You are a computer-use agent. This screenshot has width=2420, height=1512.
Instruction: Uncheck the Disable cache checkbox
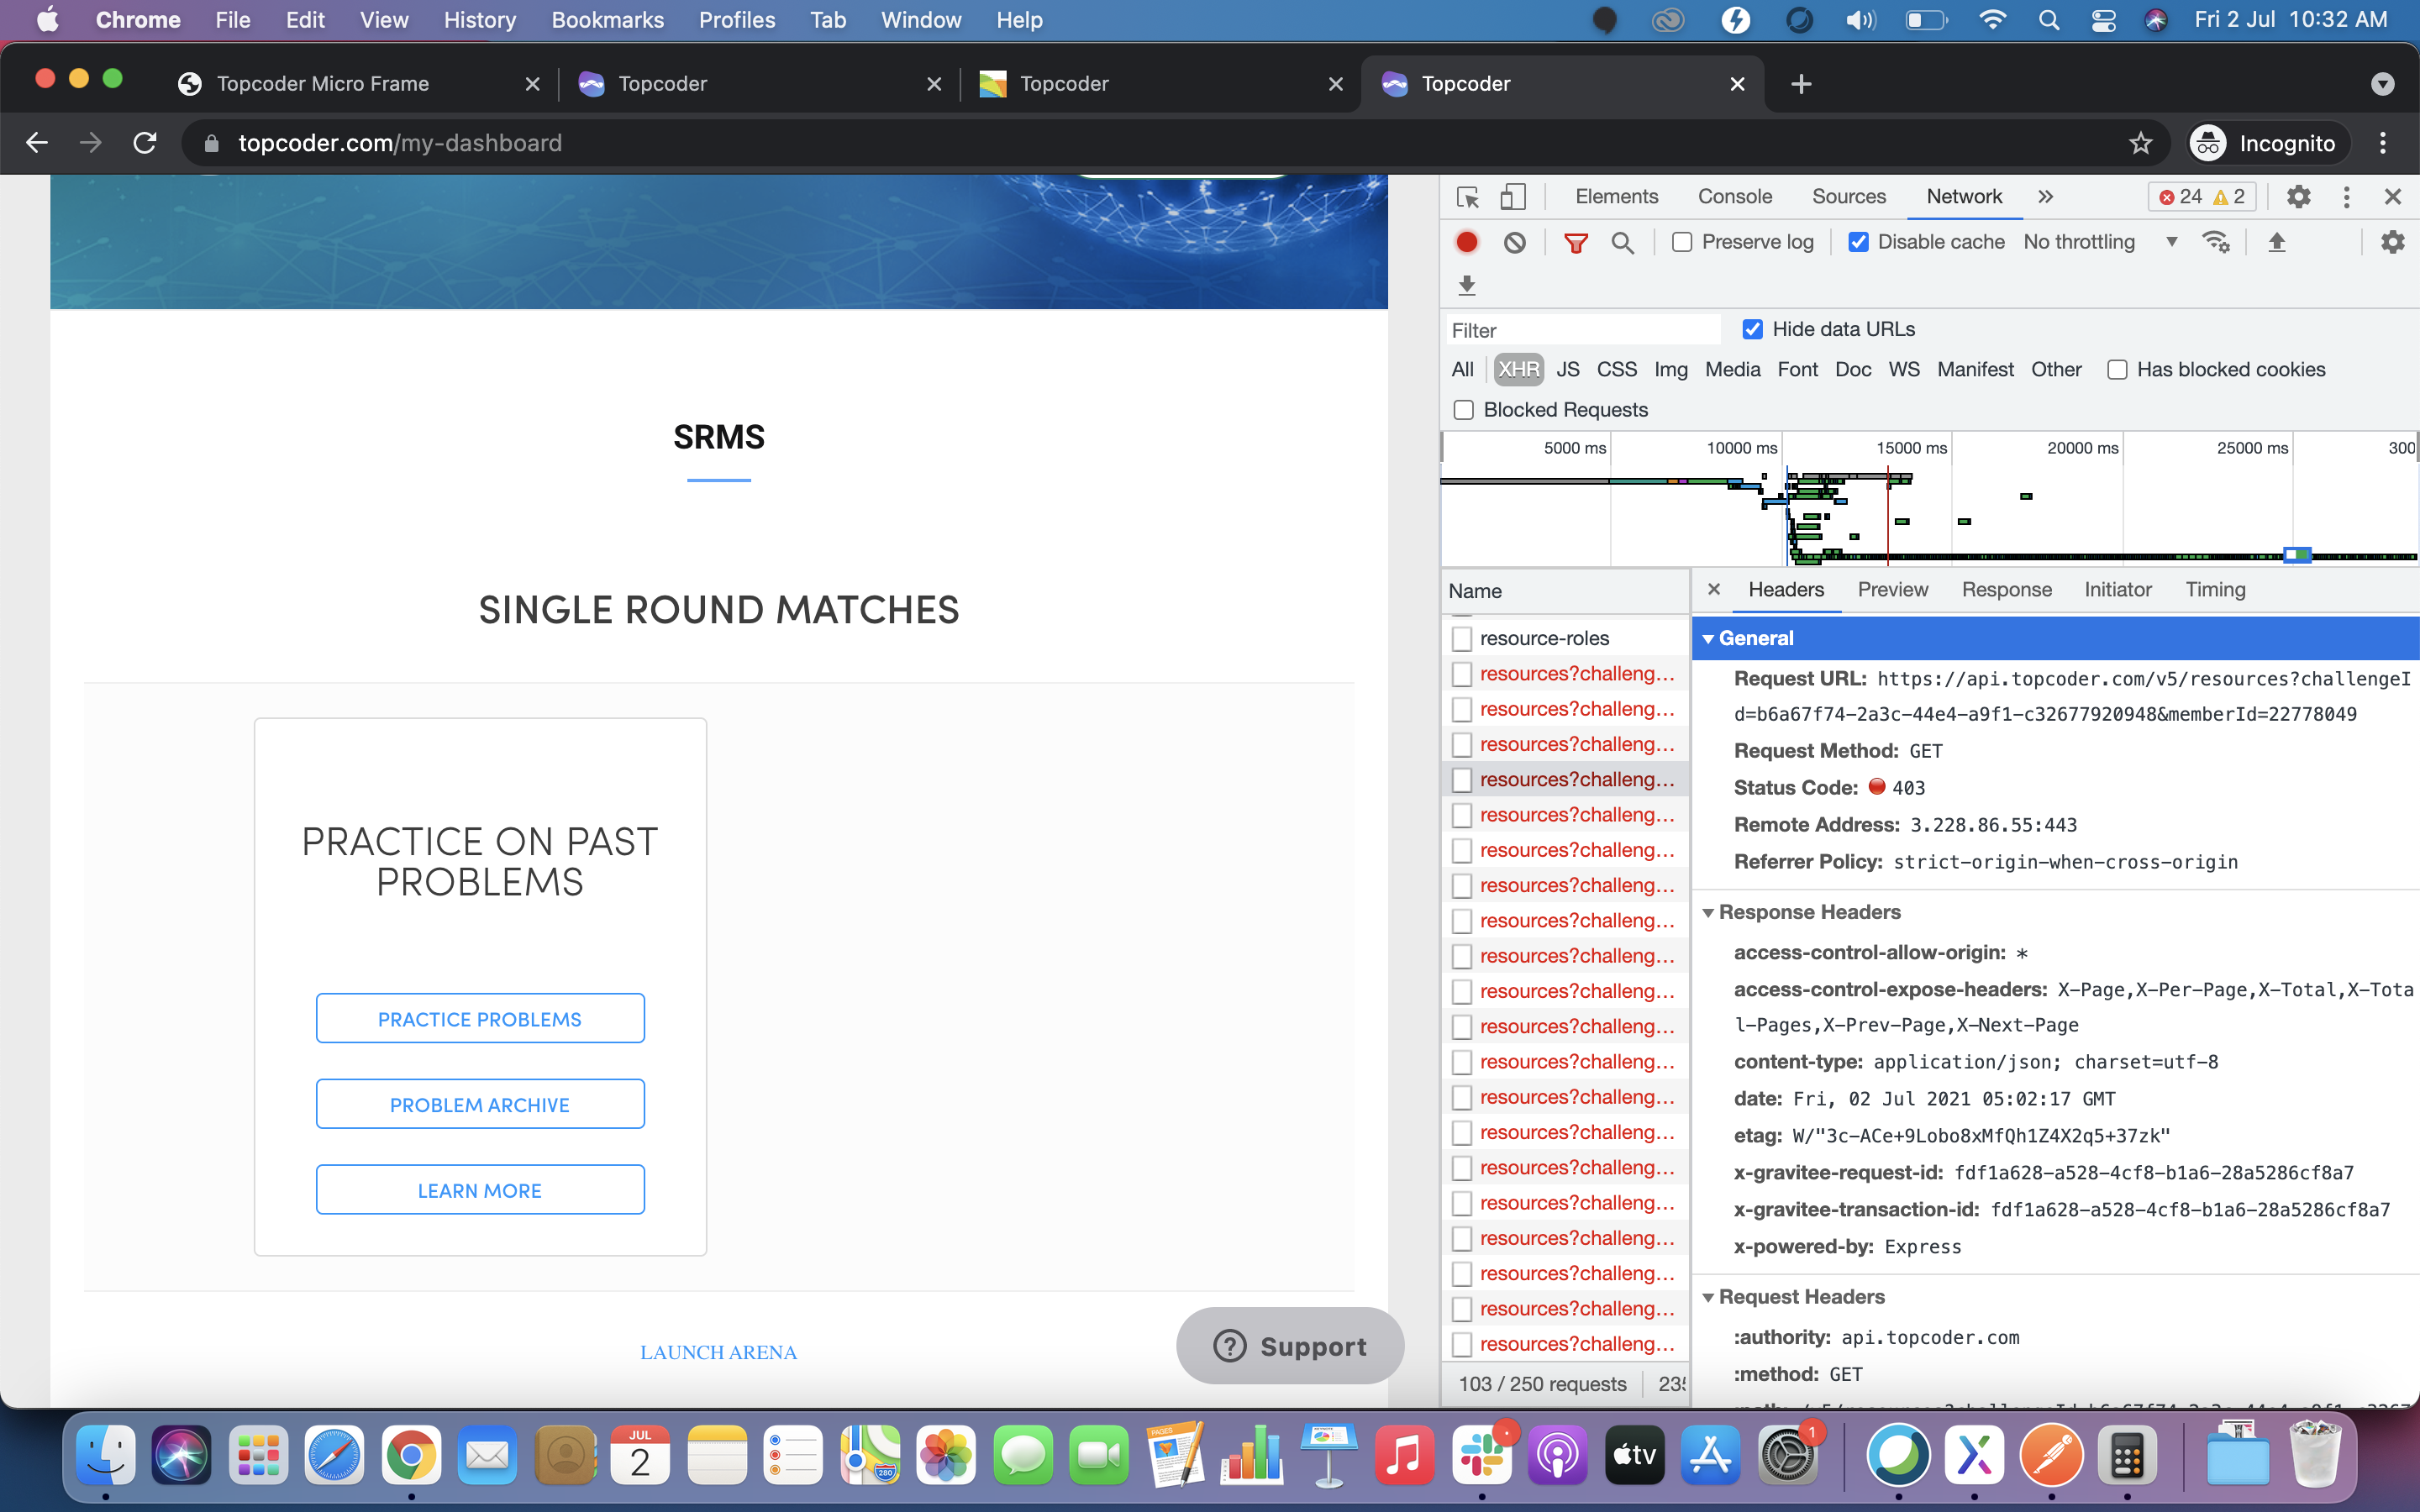[x=1858, y=242]
